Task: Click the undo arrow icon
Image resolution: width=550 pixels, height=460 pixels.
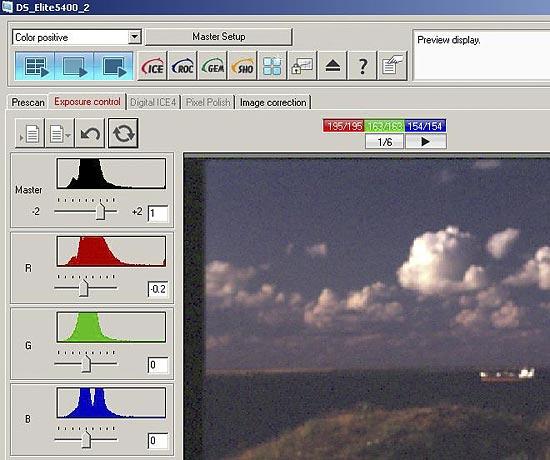Action: [90, 133]
